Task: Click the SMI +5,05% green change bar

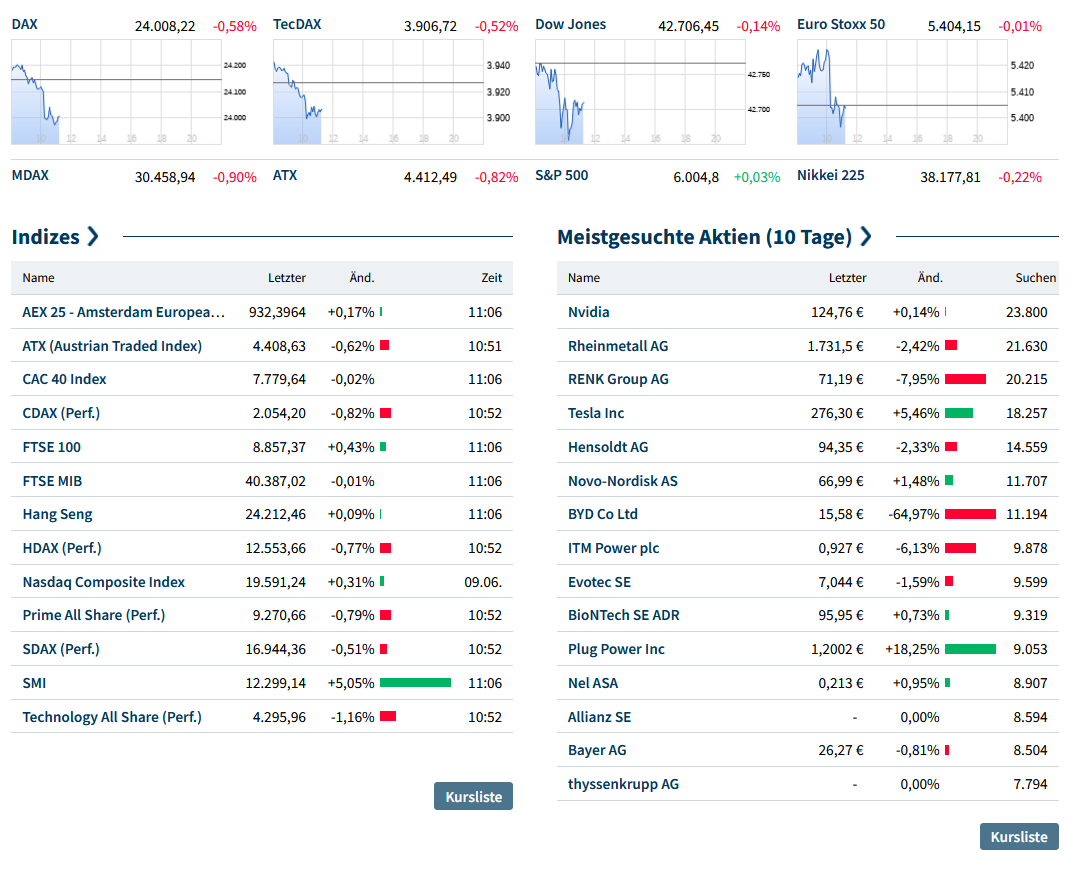Action: (x=415, y=683)
